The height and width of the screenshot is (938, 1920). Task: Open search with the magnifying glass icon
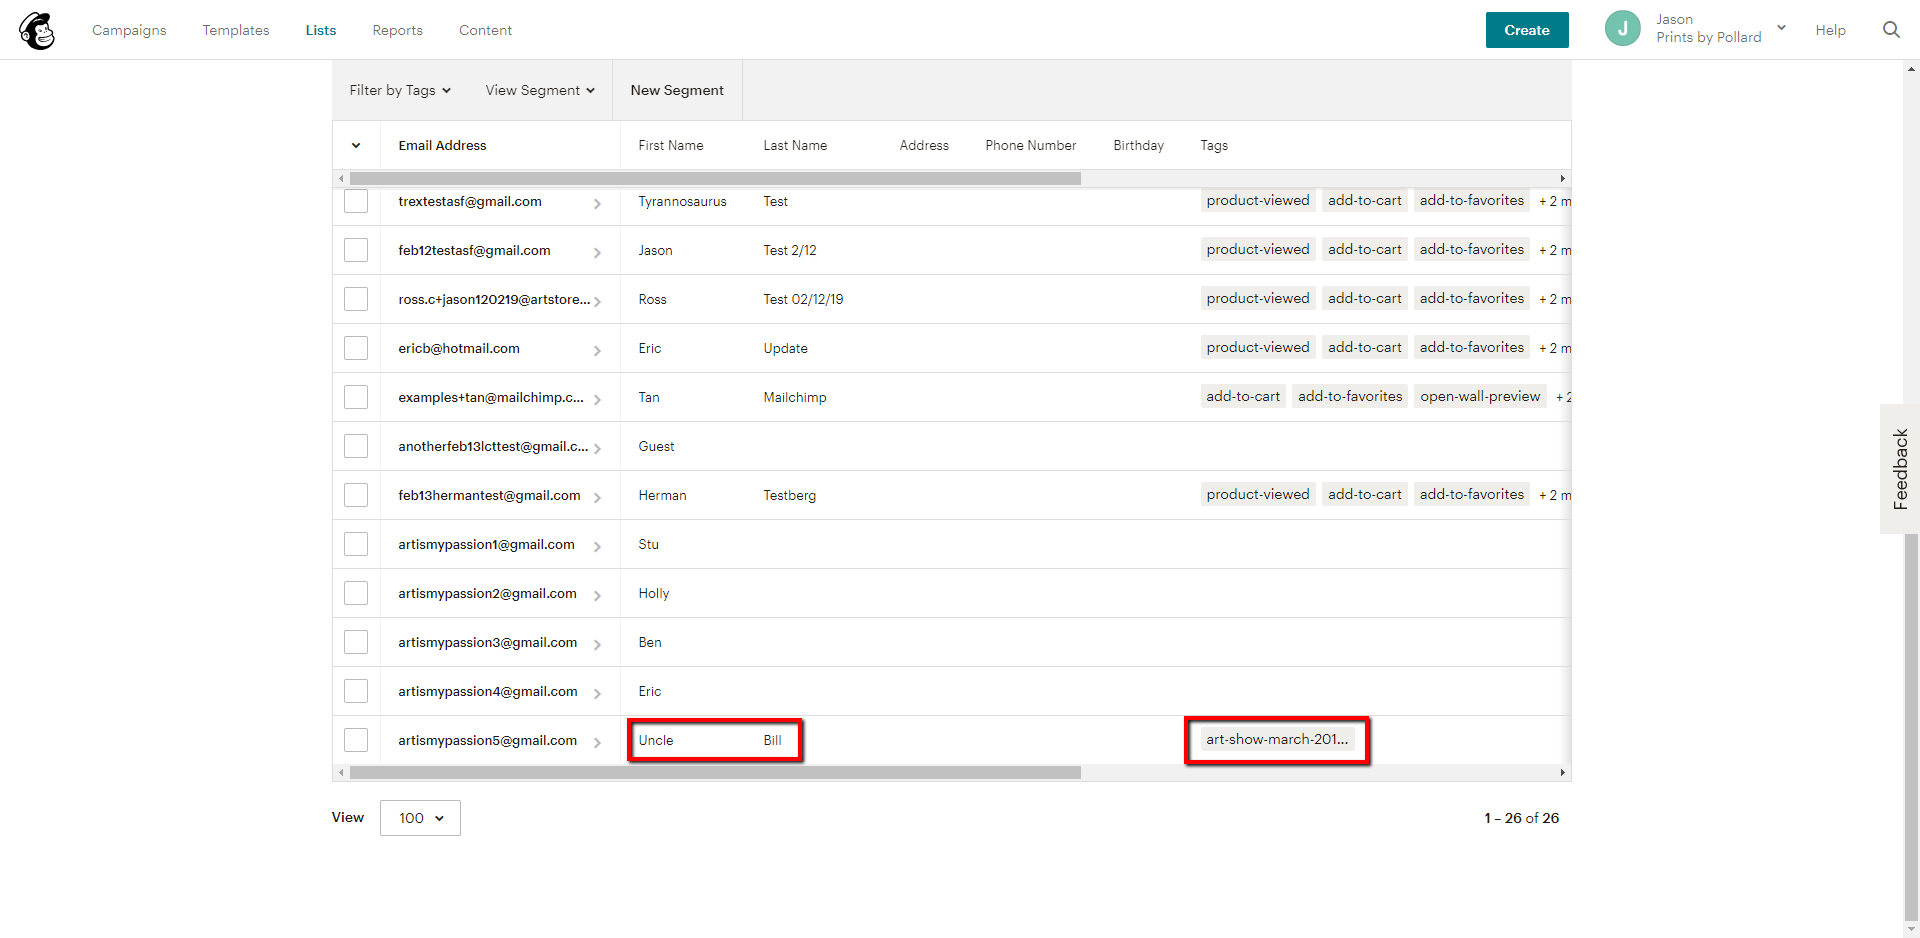pyautogui.click(x=1891, y=30)
